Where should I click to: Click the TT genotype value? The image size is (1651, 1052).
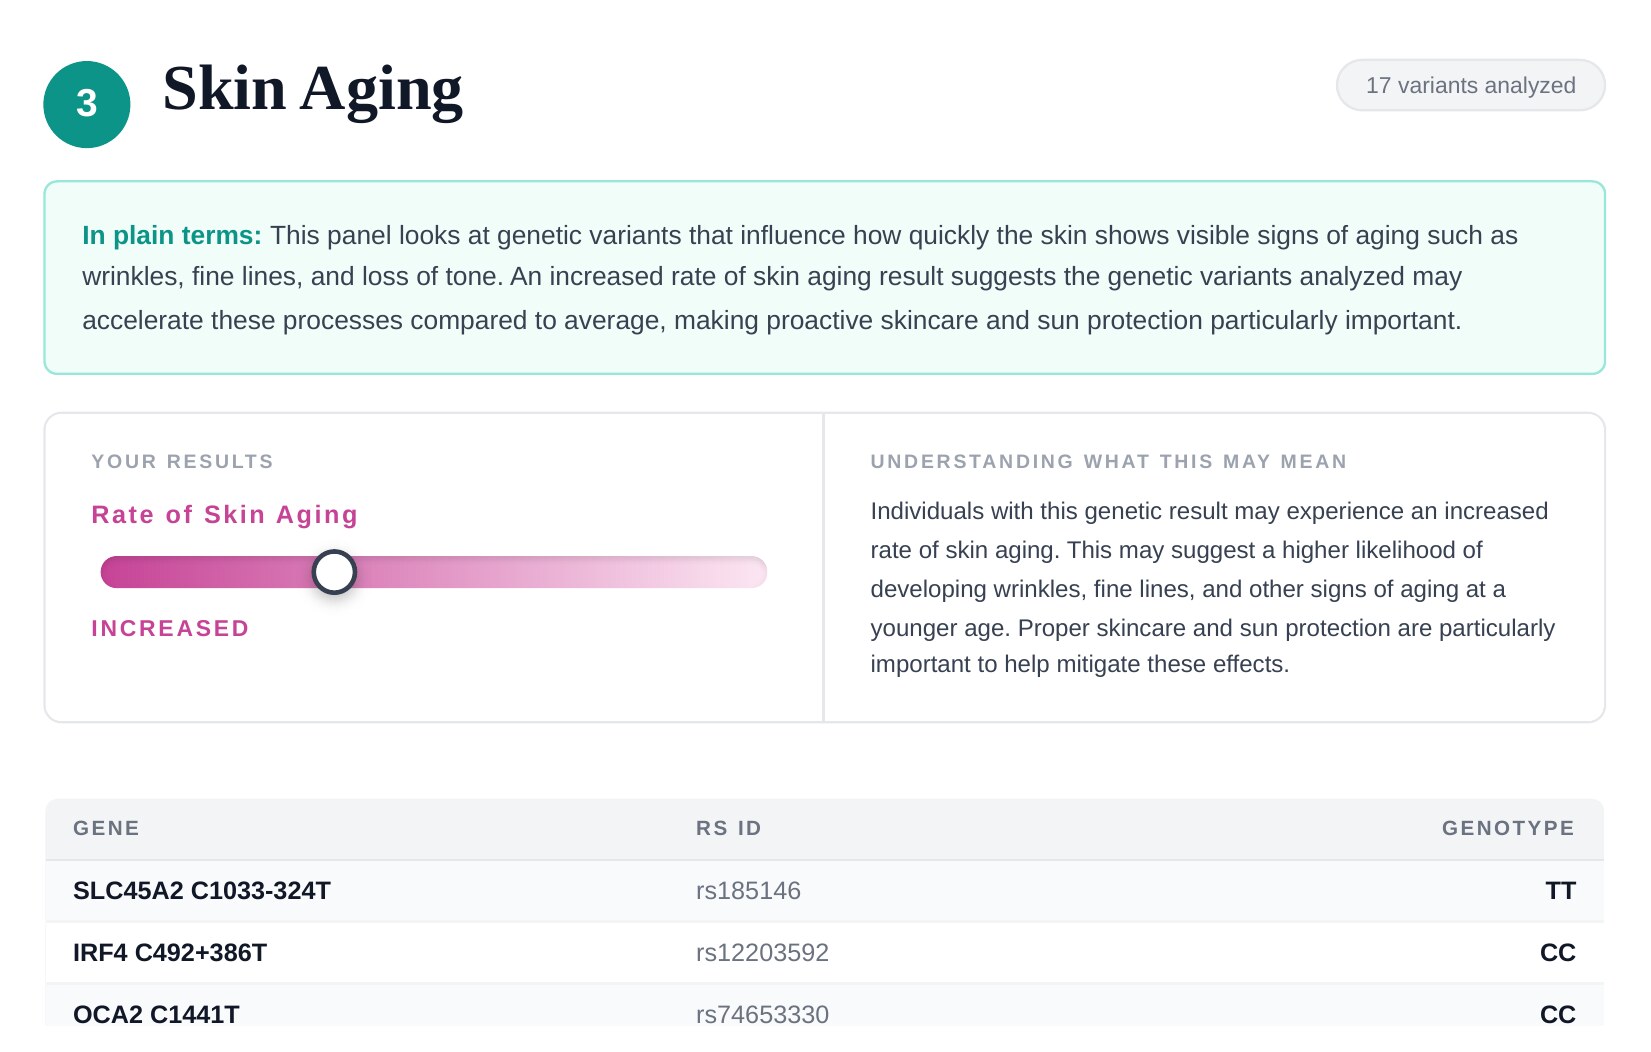(1560, 891)
